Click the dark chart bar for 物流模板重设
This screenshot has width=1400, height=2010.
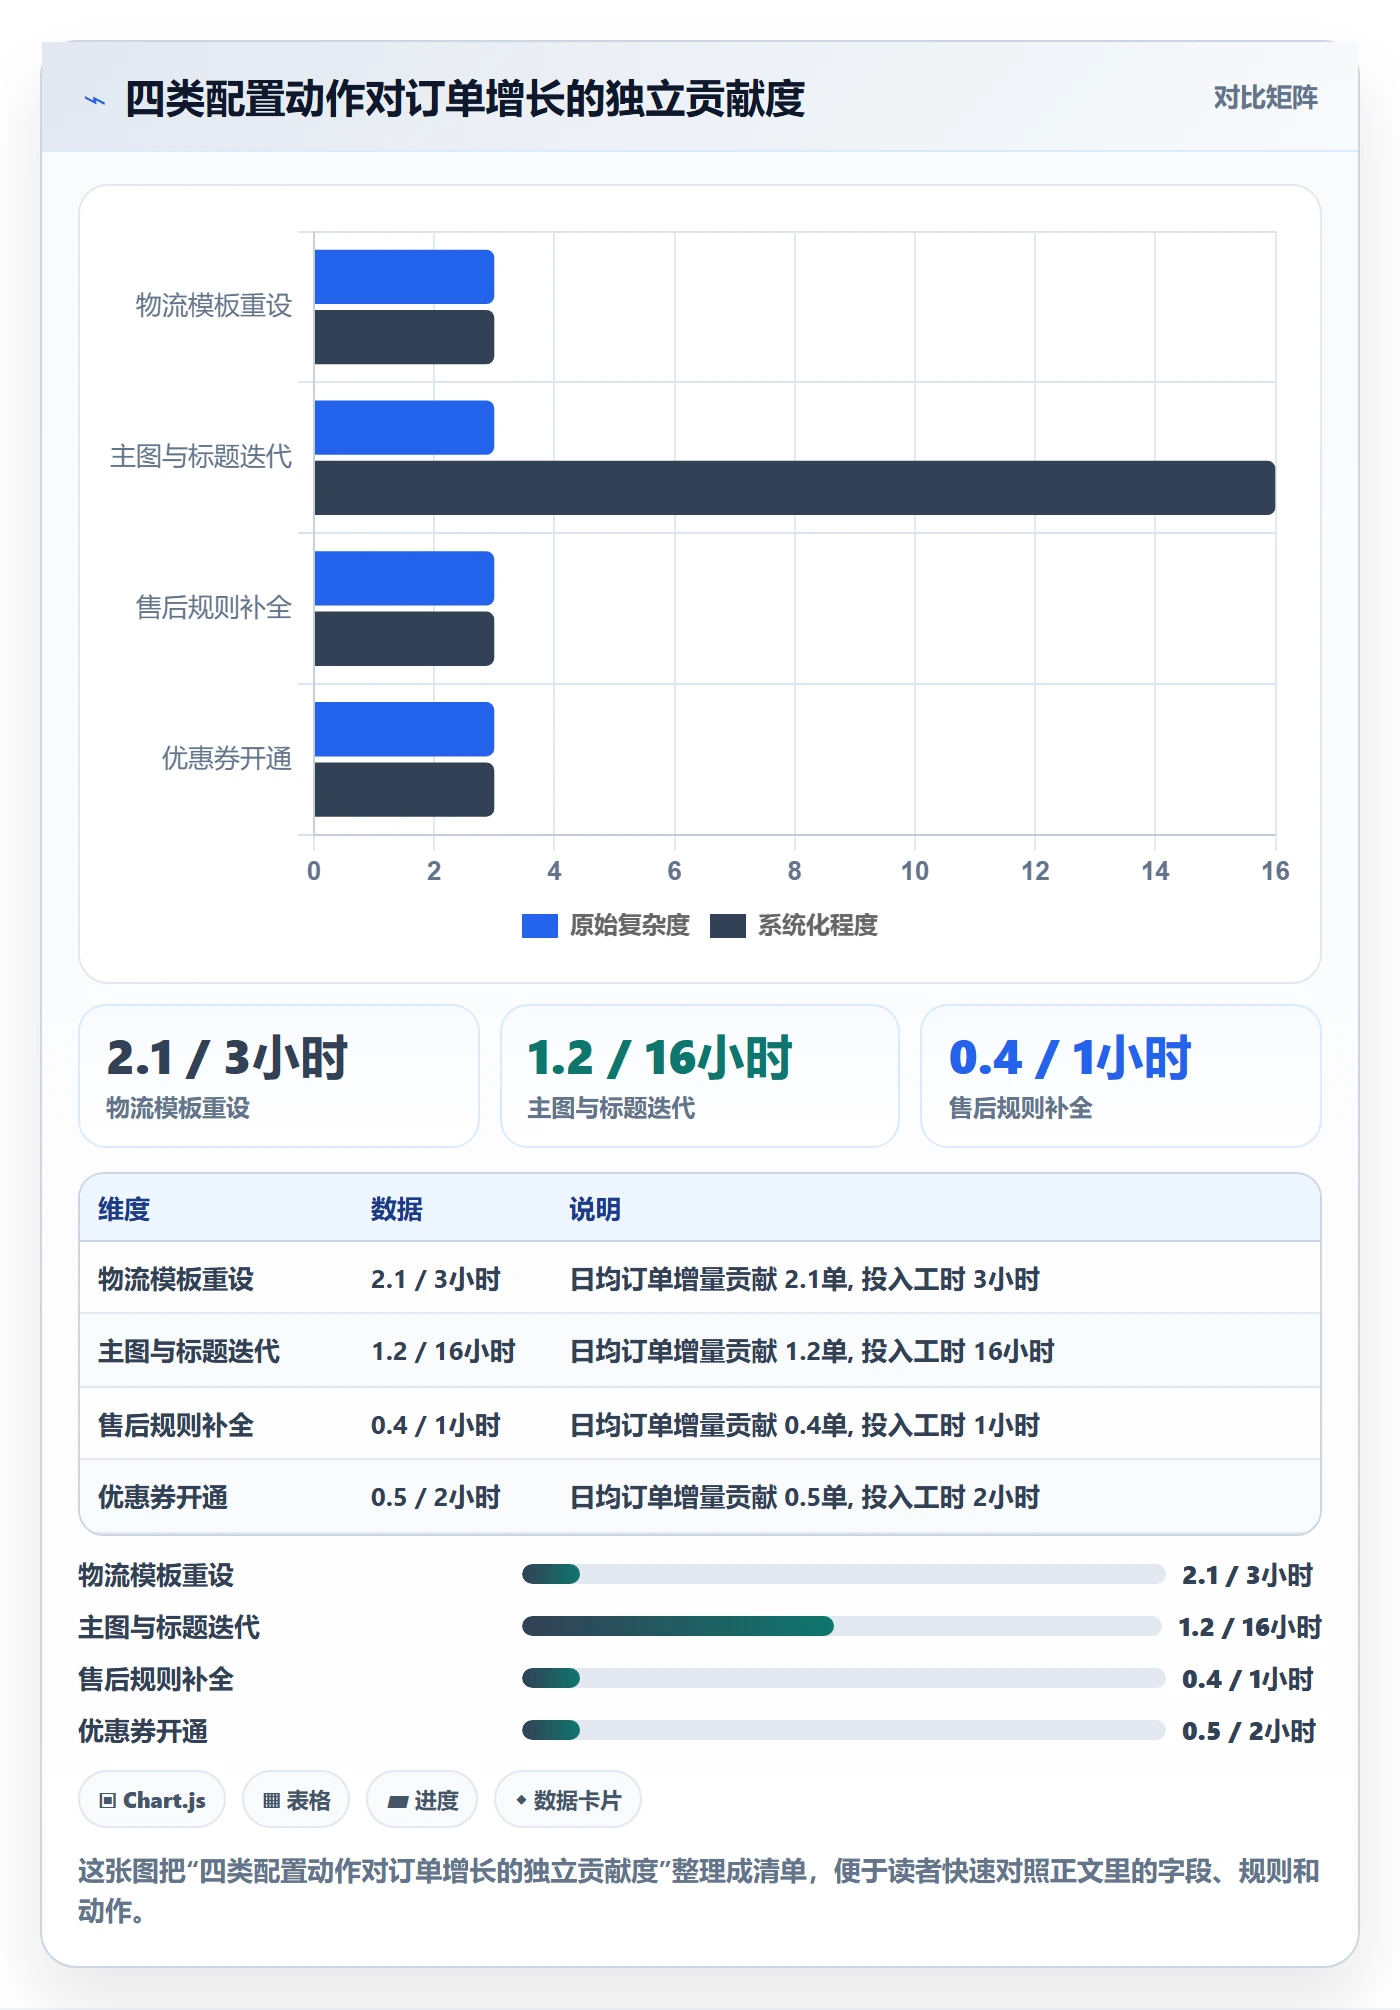[404, 337]
